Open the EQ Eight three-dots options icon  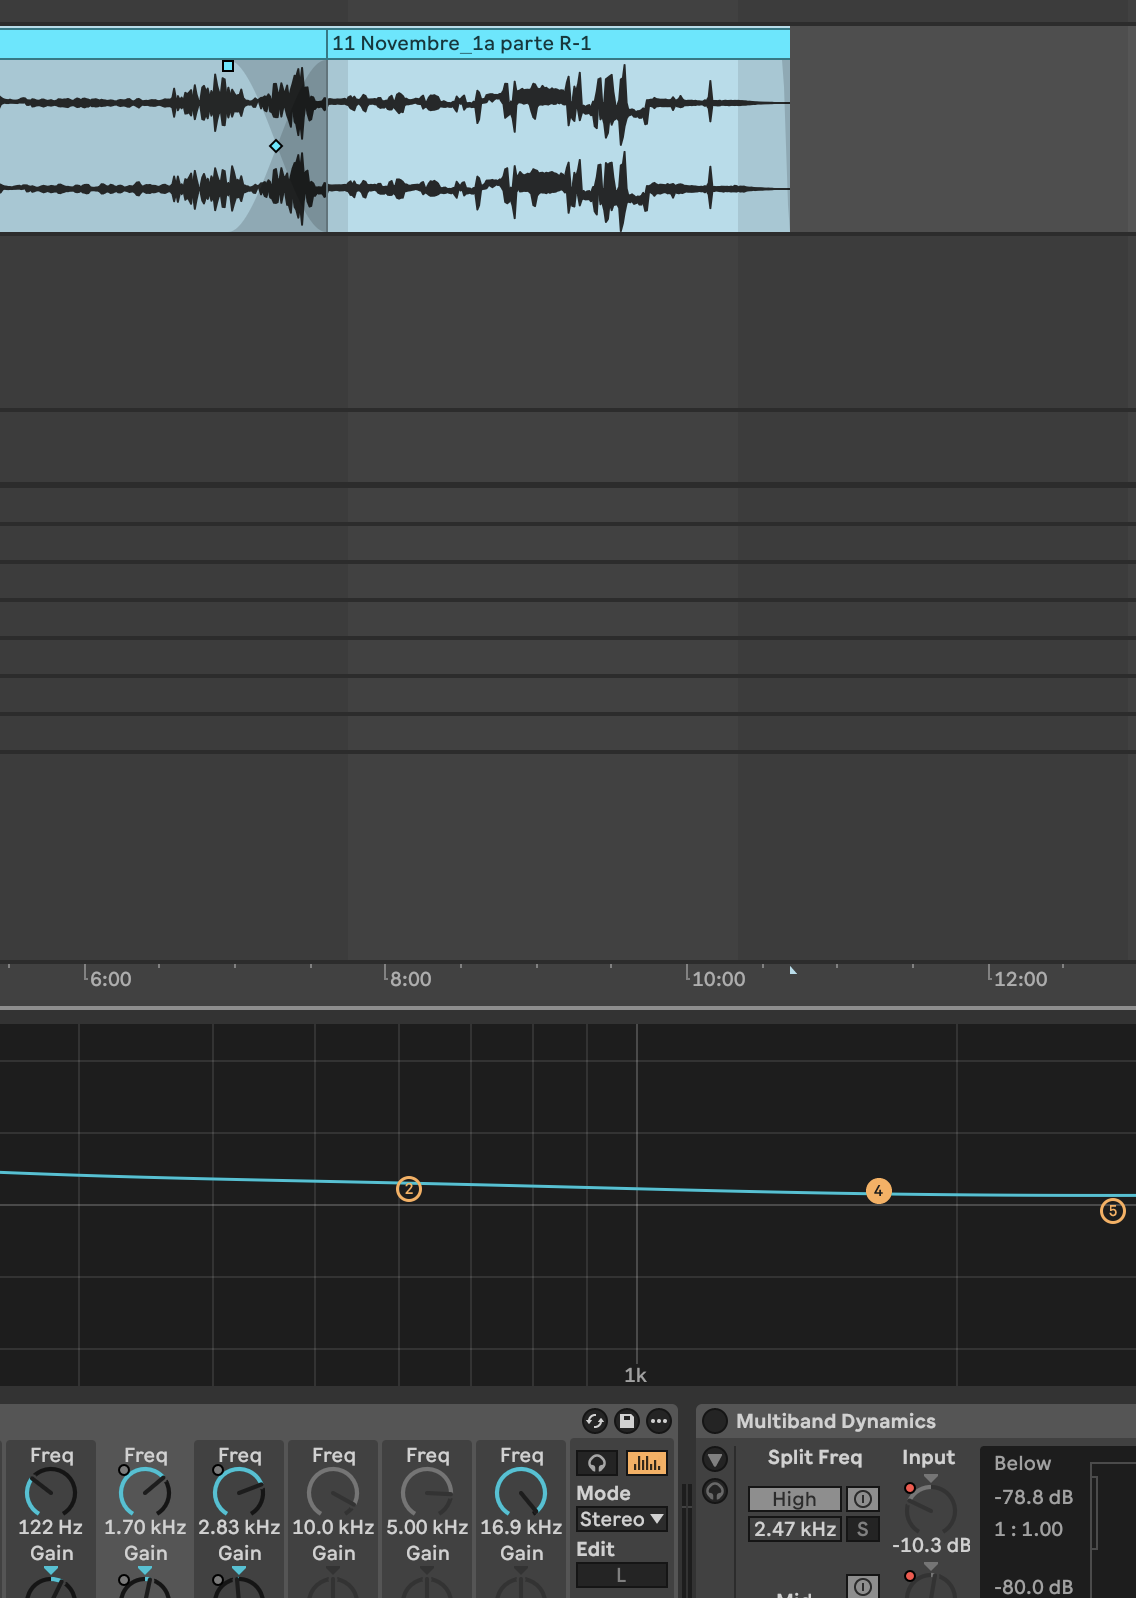[659, 1421]
